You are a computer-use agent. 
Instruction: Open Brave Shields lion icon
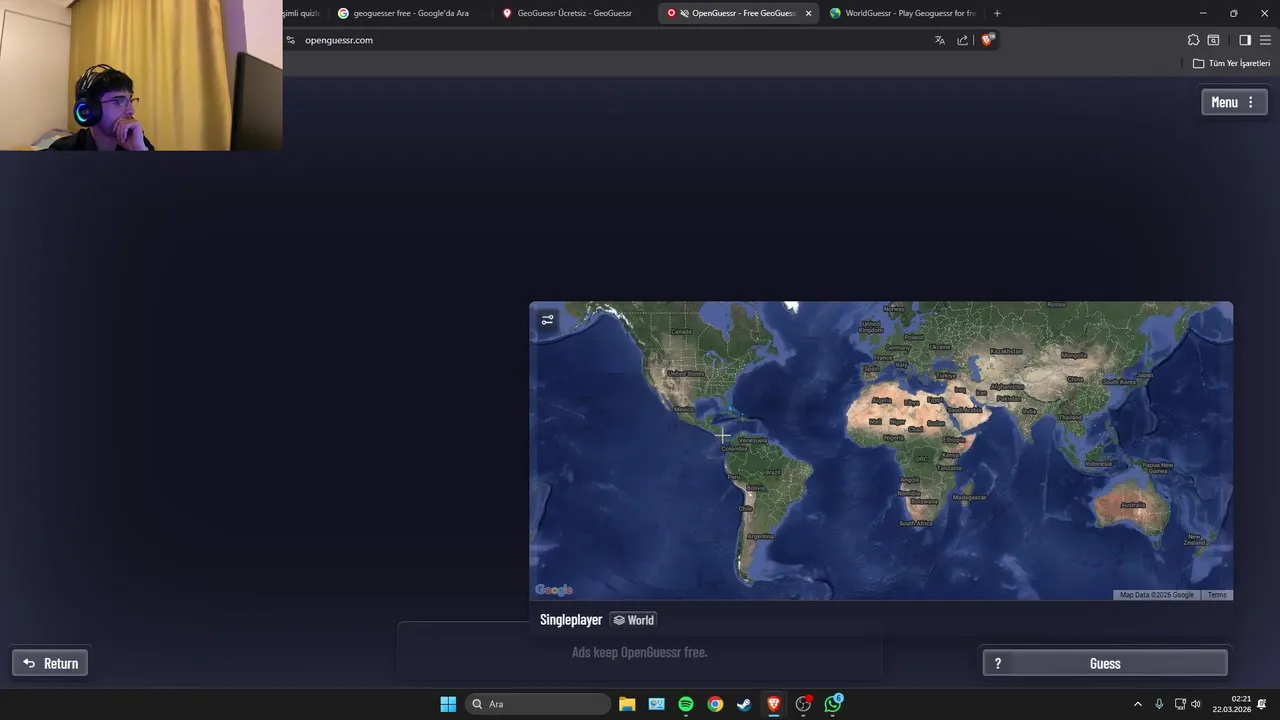click(x=987, y=40)
